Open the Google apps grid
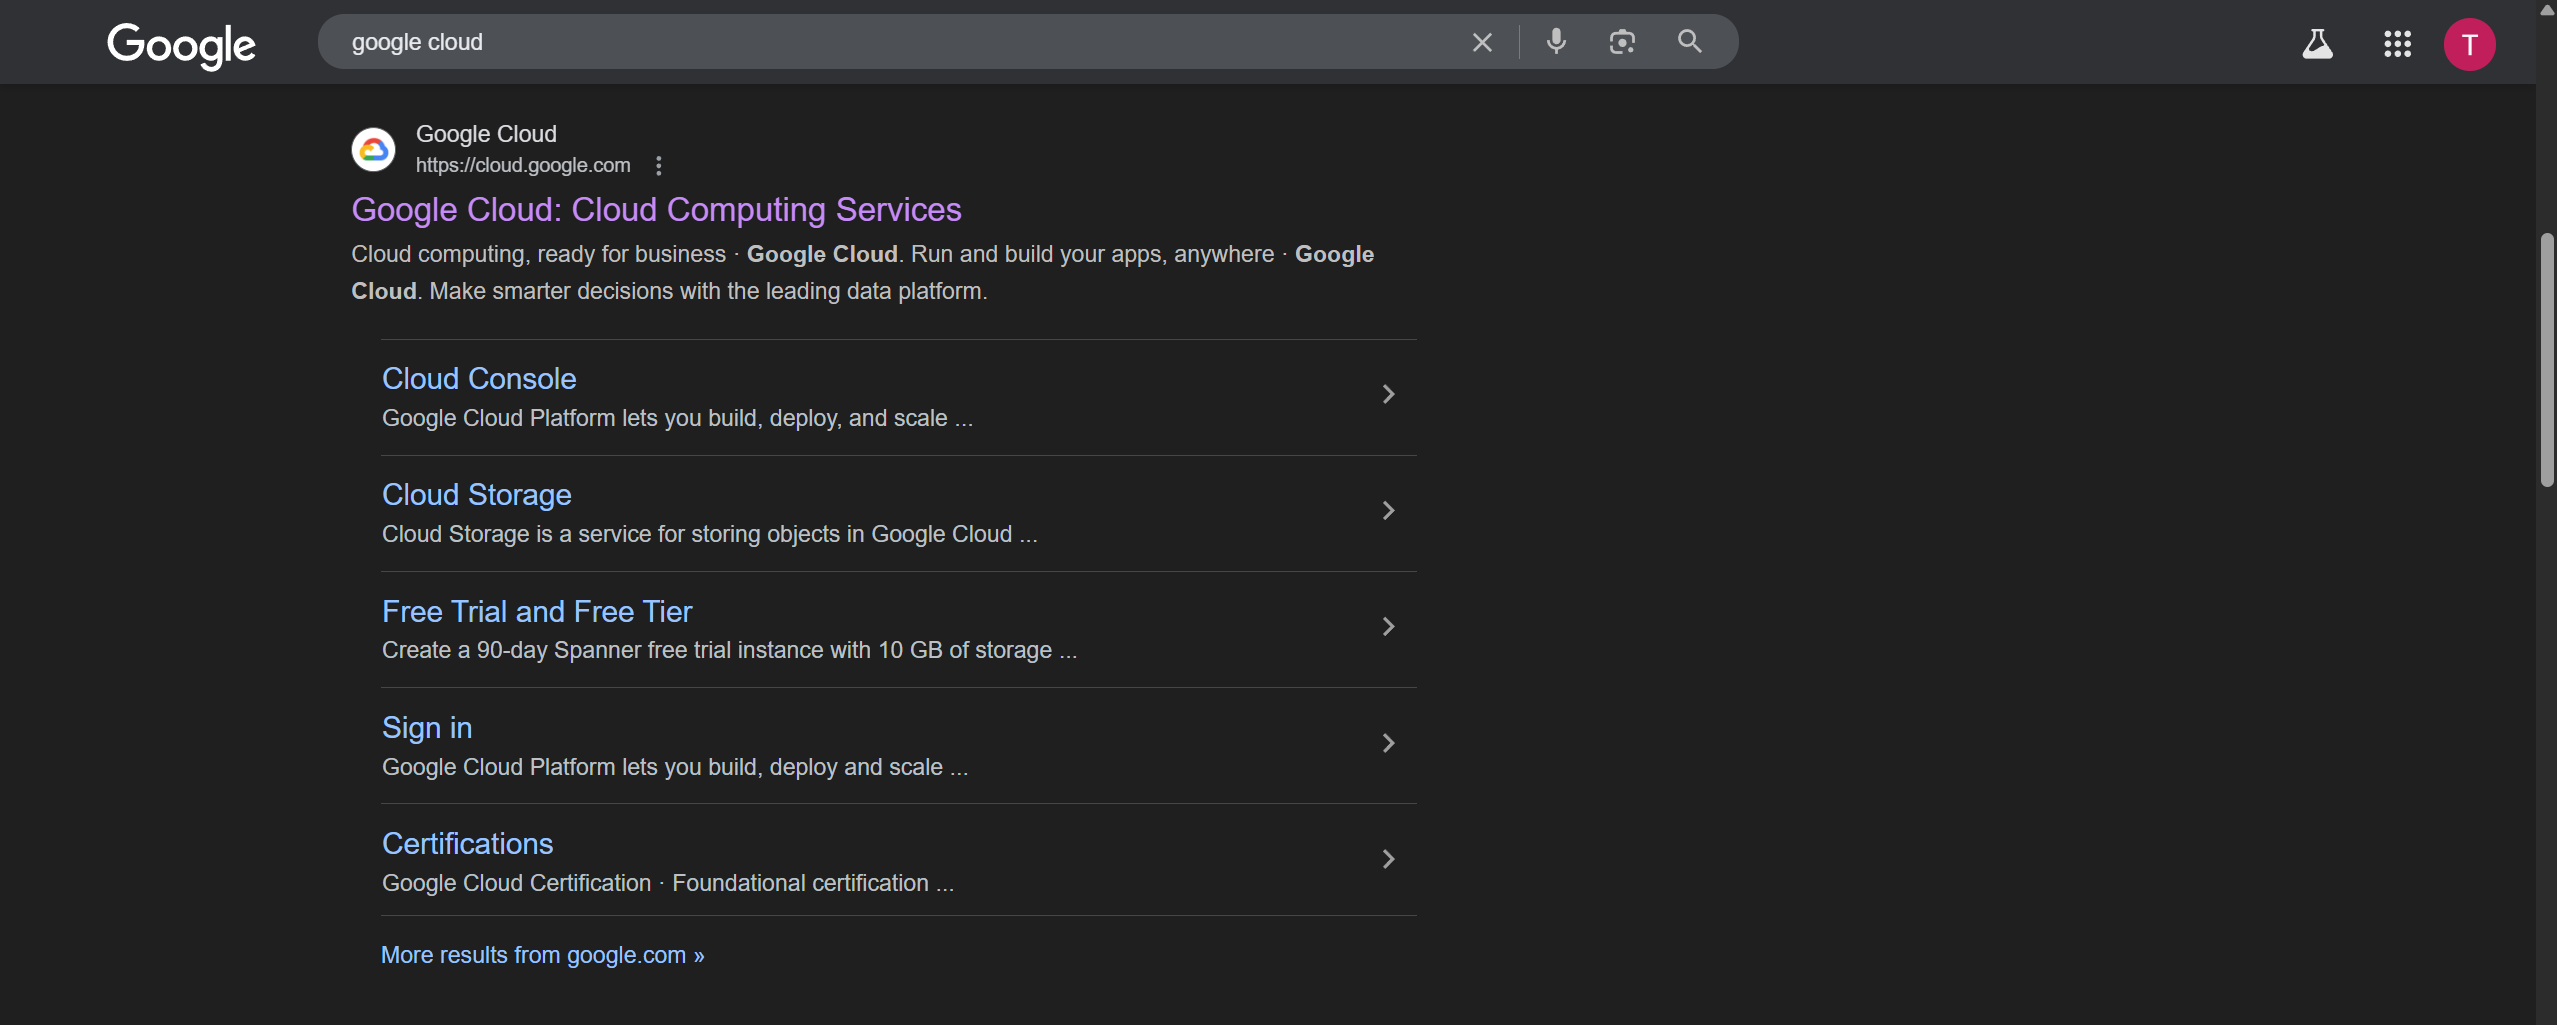The image size is (2557, 1025). point(2396,44)
